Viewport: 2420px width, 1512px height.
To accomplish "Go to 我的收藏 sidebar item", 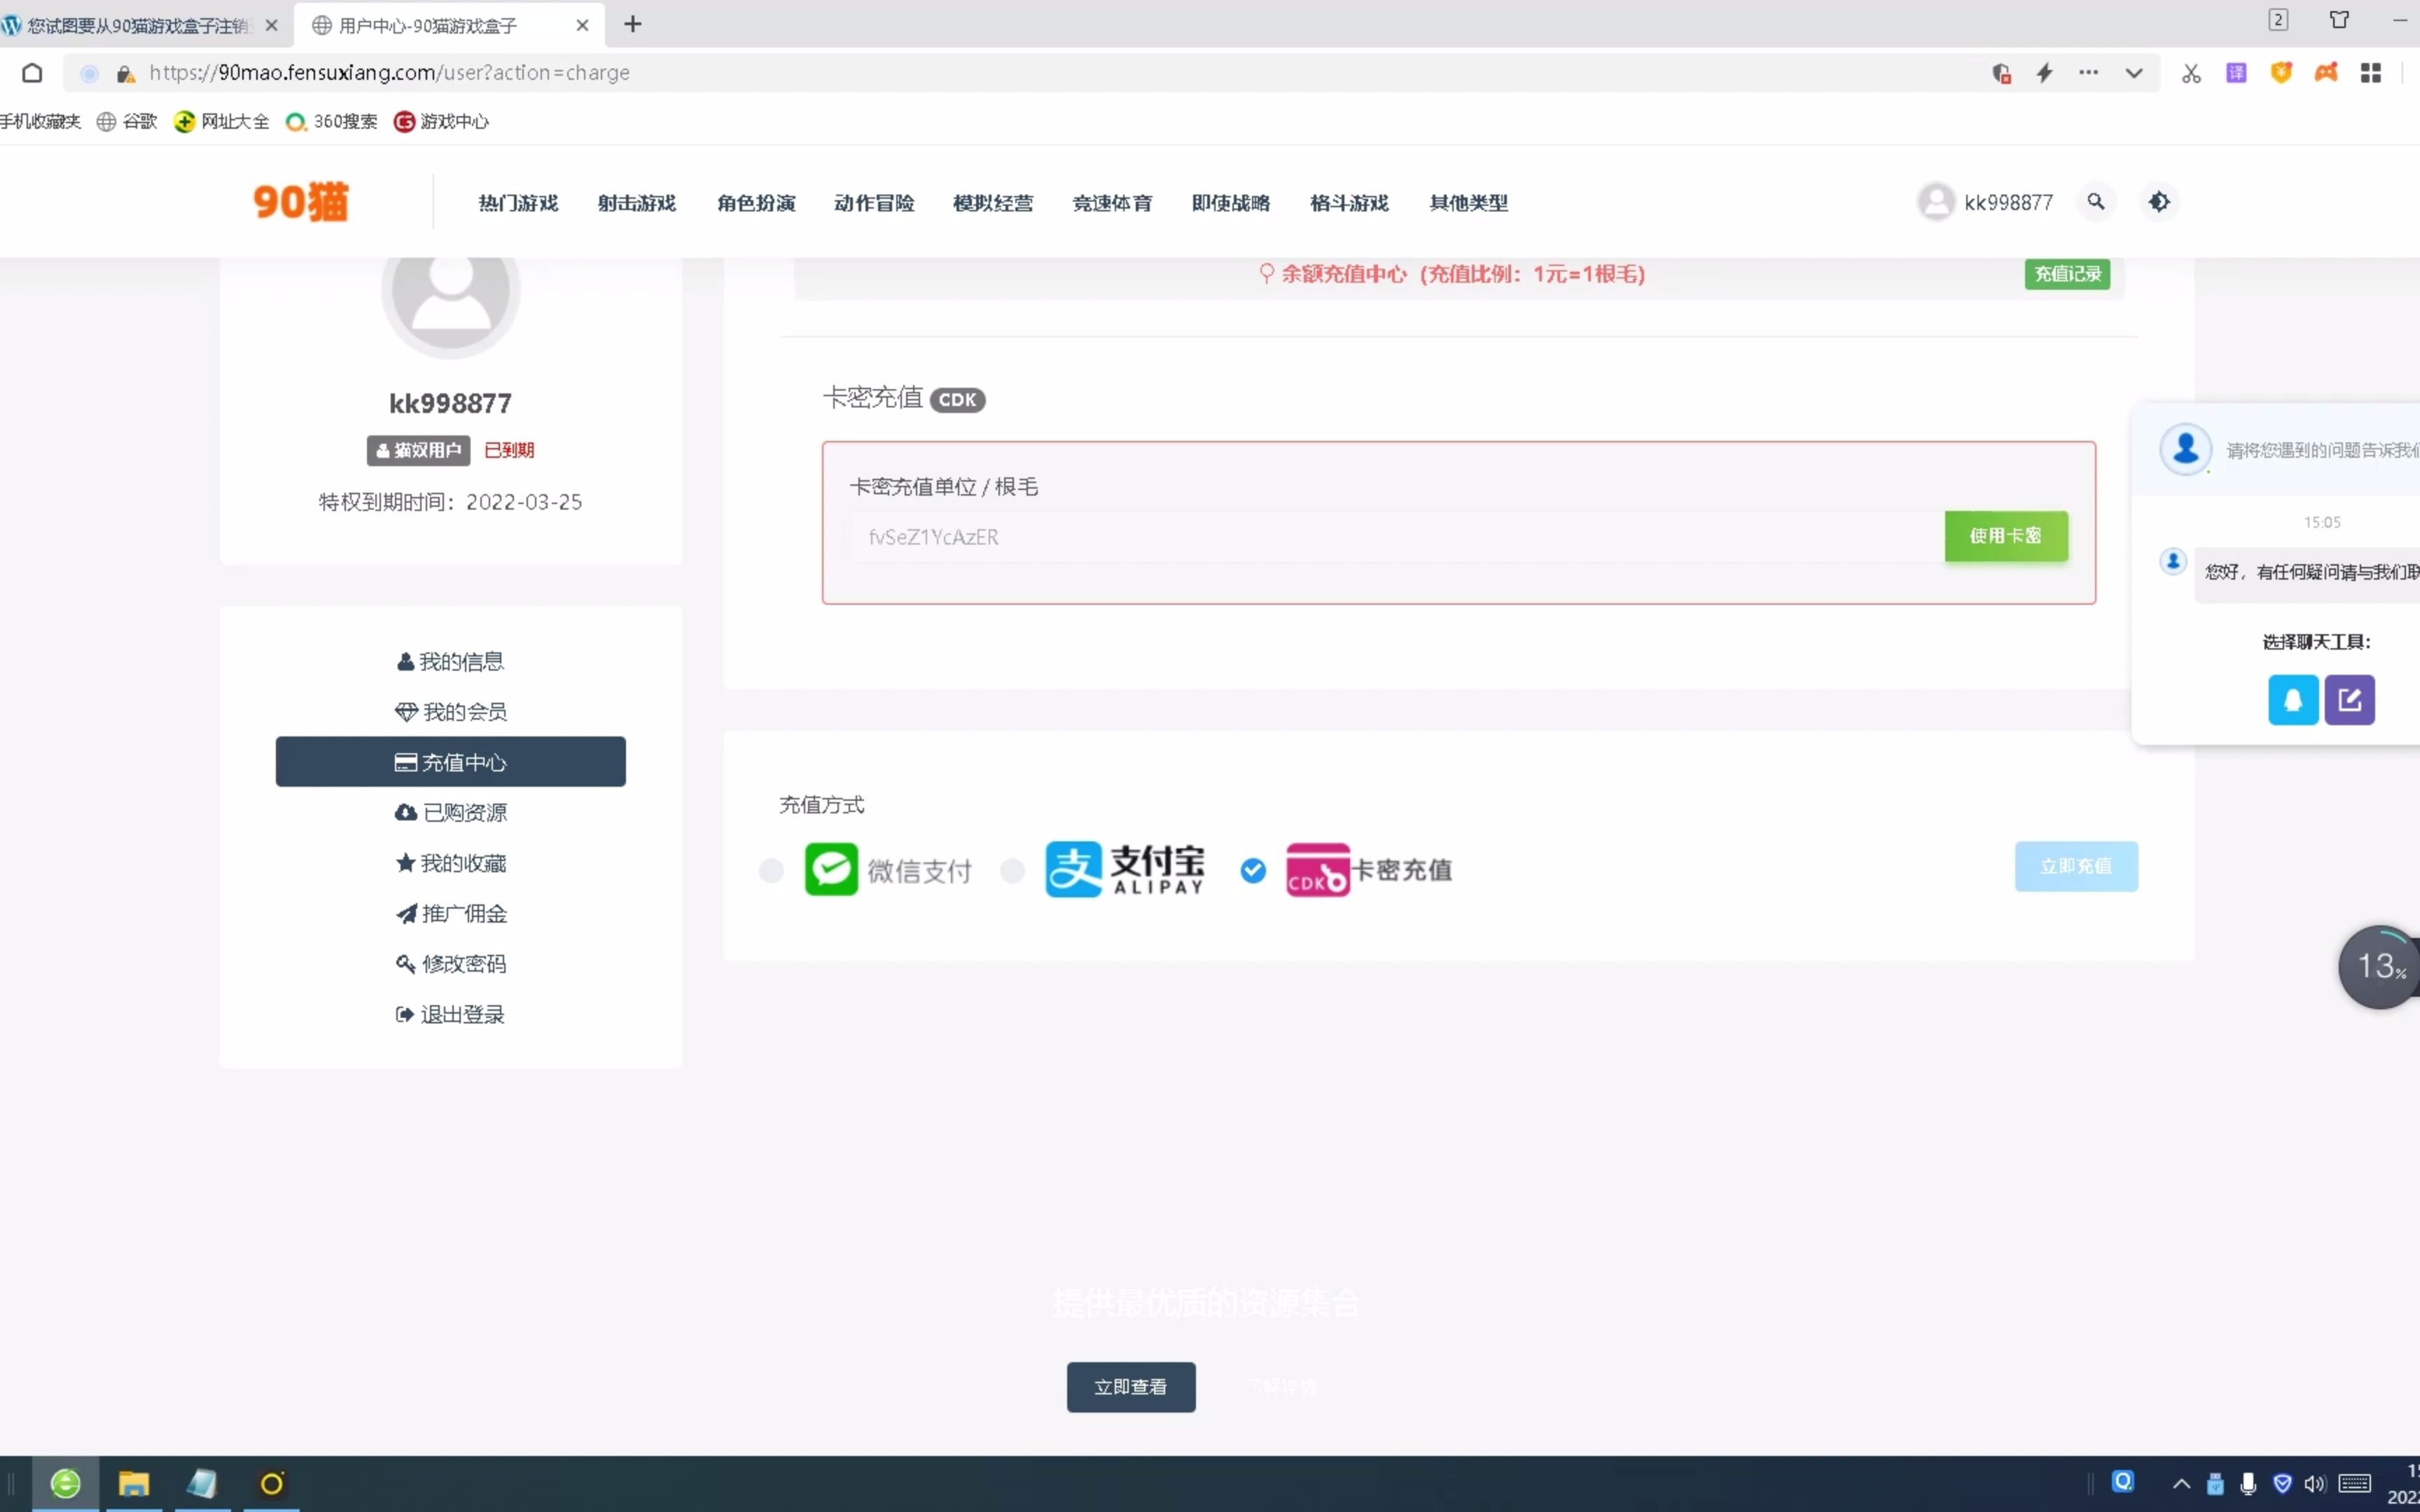I will (x=450, y=863).
